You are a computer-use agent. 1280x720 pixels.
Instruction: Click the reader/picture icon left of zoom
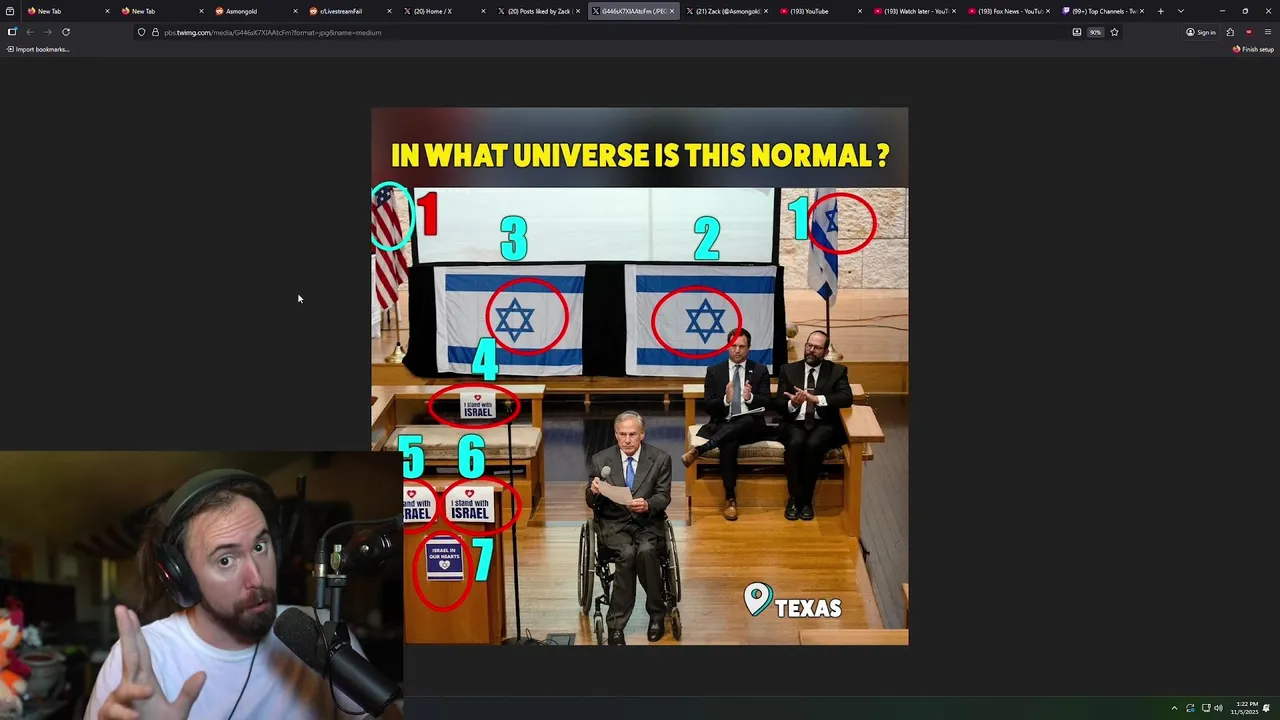pyautogui.click(x=1077, y=32)
